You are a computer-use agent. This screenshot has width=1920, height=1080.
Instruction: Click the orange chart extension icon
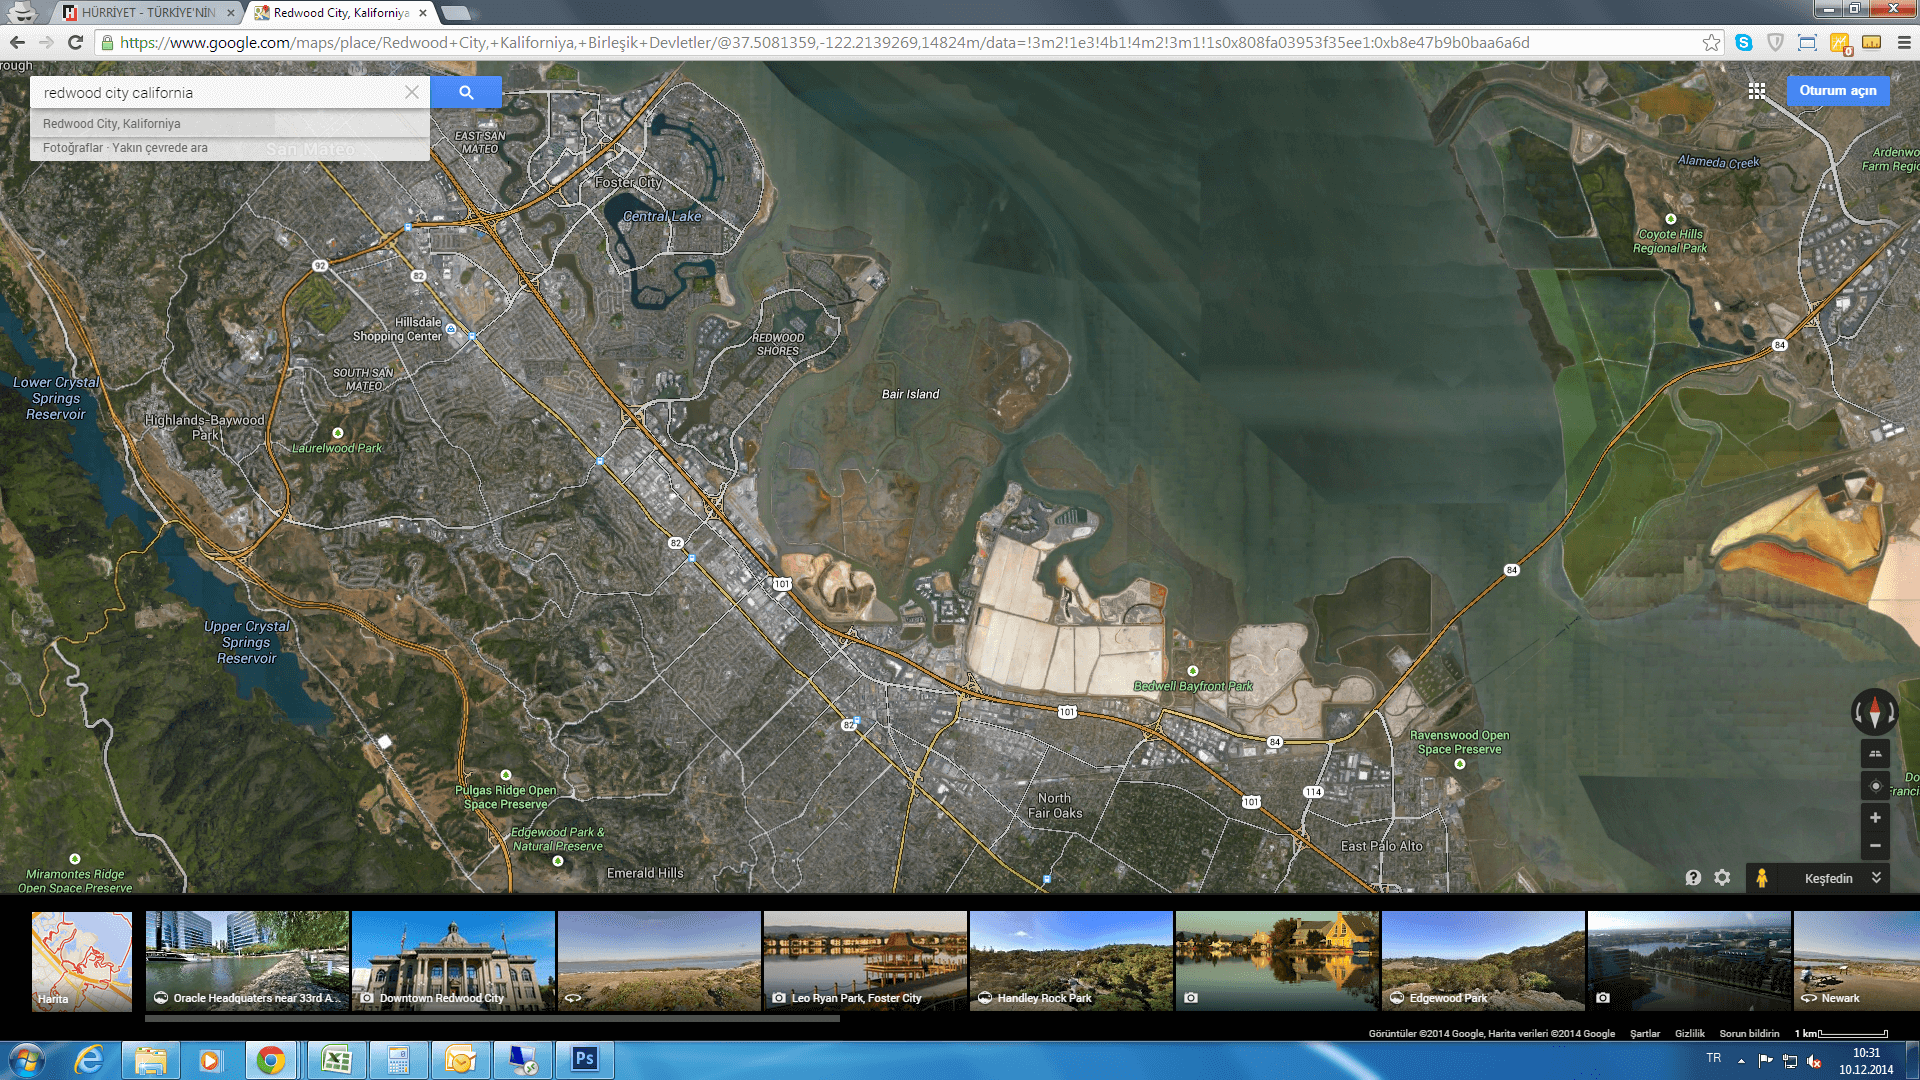click(1839, 43)
